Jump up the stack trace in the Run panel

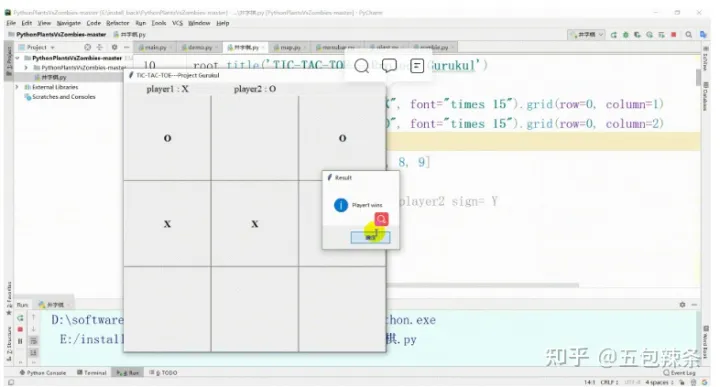pyautogui.click(x=33, y=318)
